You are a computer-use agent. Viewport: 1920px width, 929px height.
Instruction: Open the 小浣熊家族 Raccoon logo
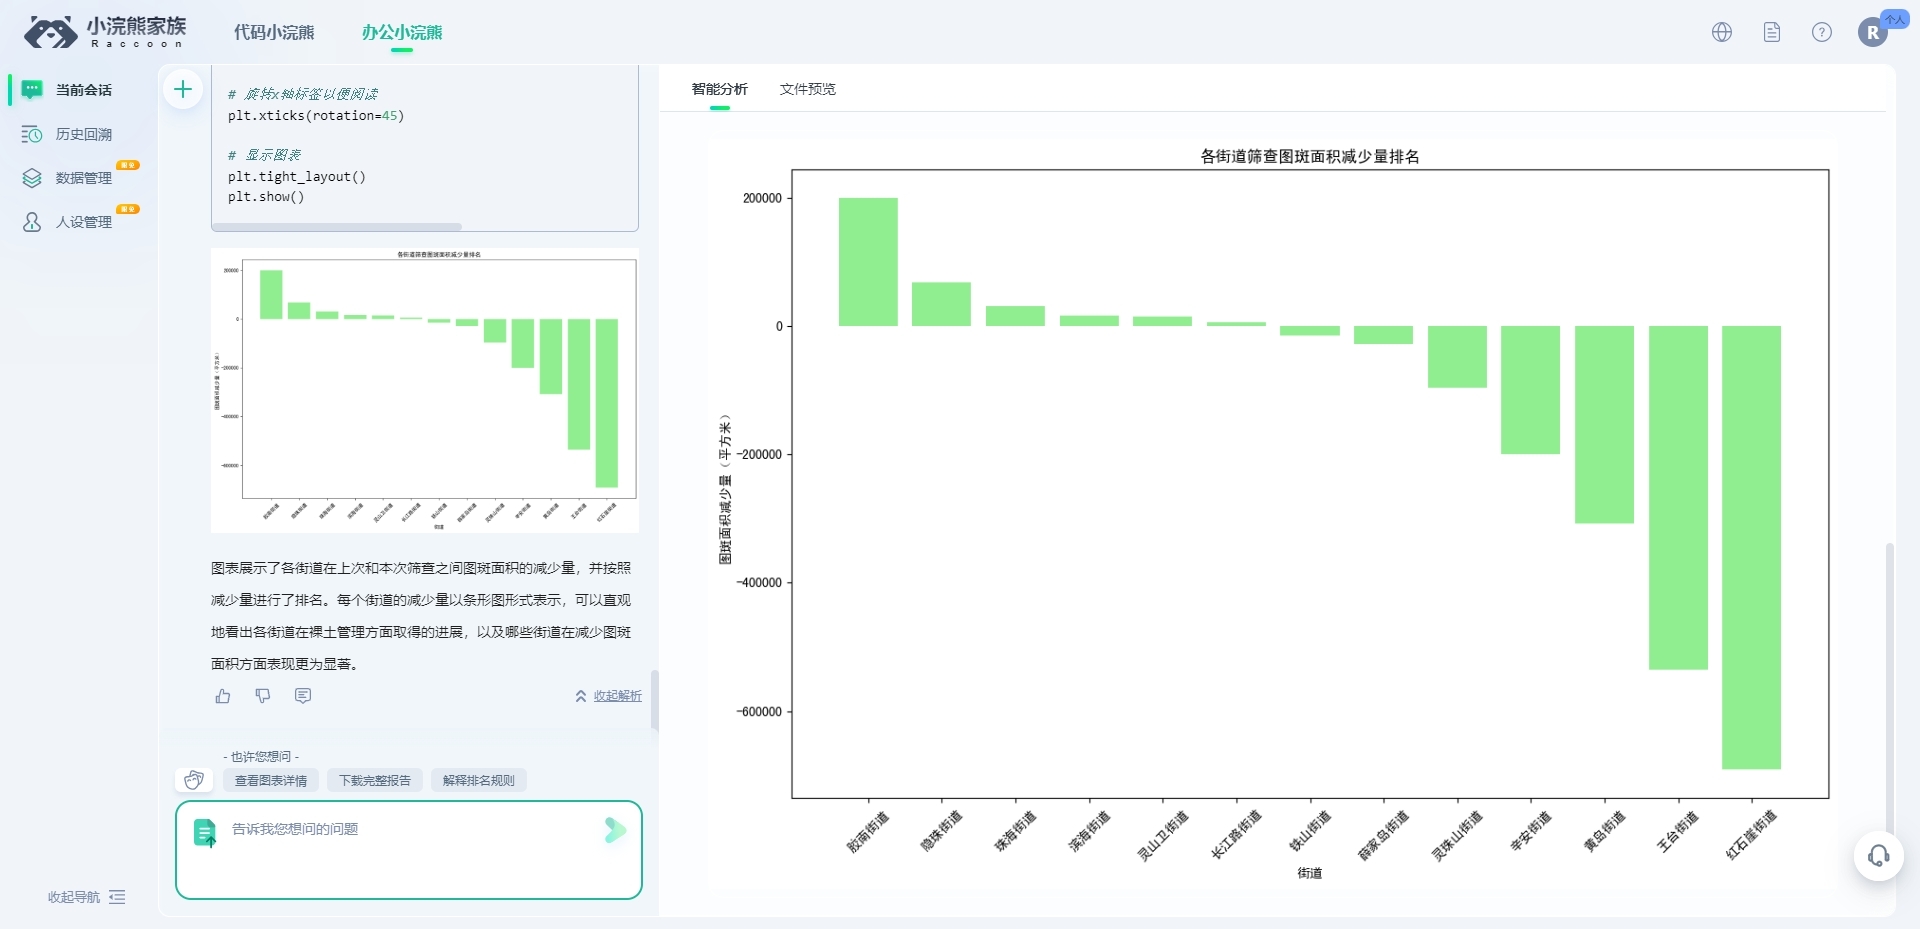tap(105, 32)
